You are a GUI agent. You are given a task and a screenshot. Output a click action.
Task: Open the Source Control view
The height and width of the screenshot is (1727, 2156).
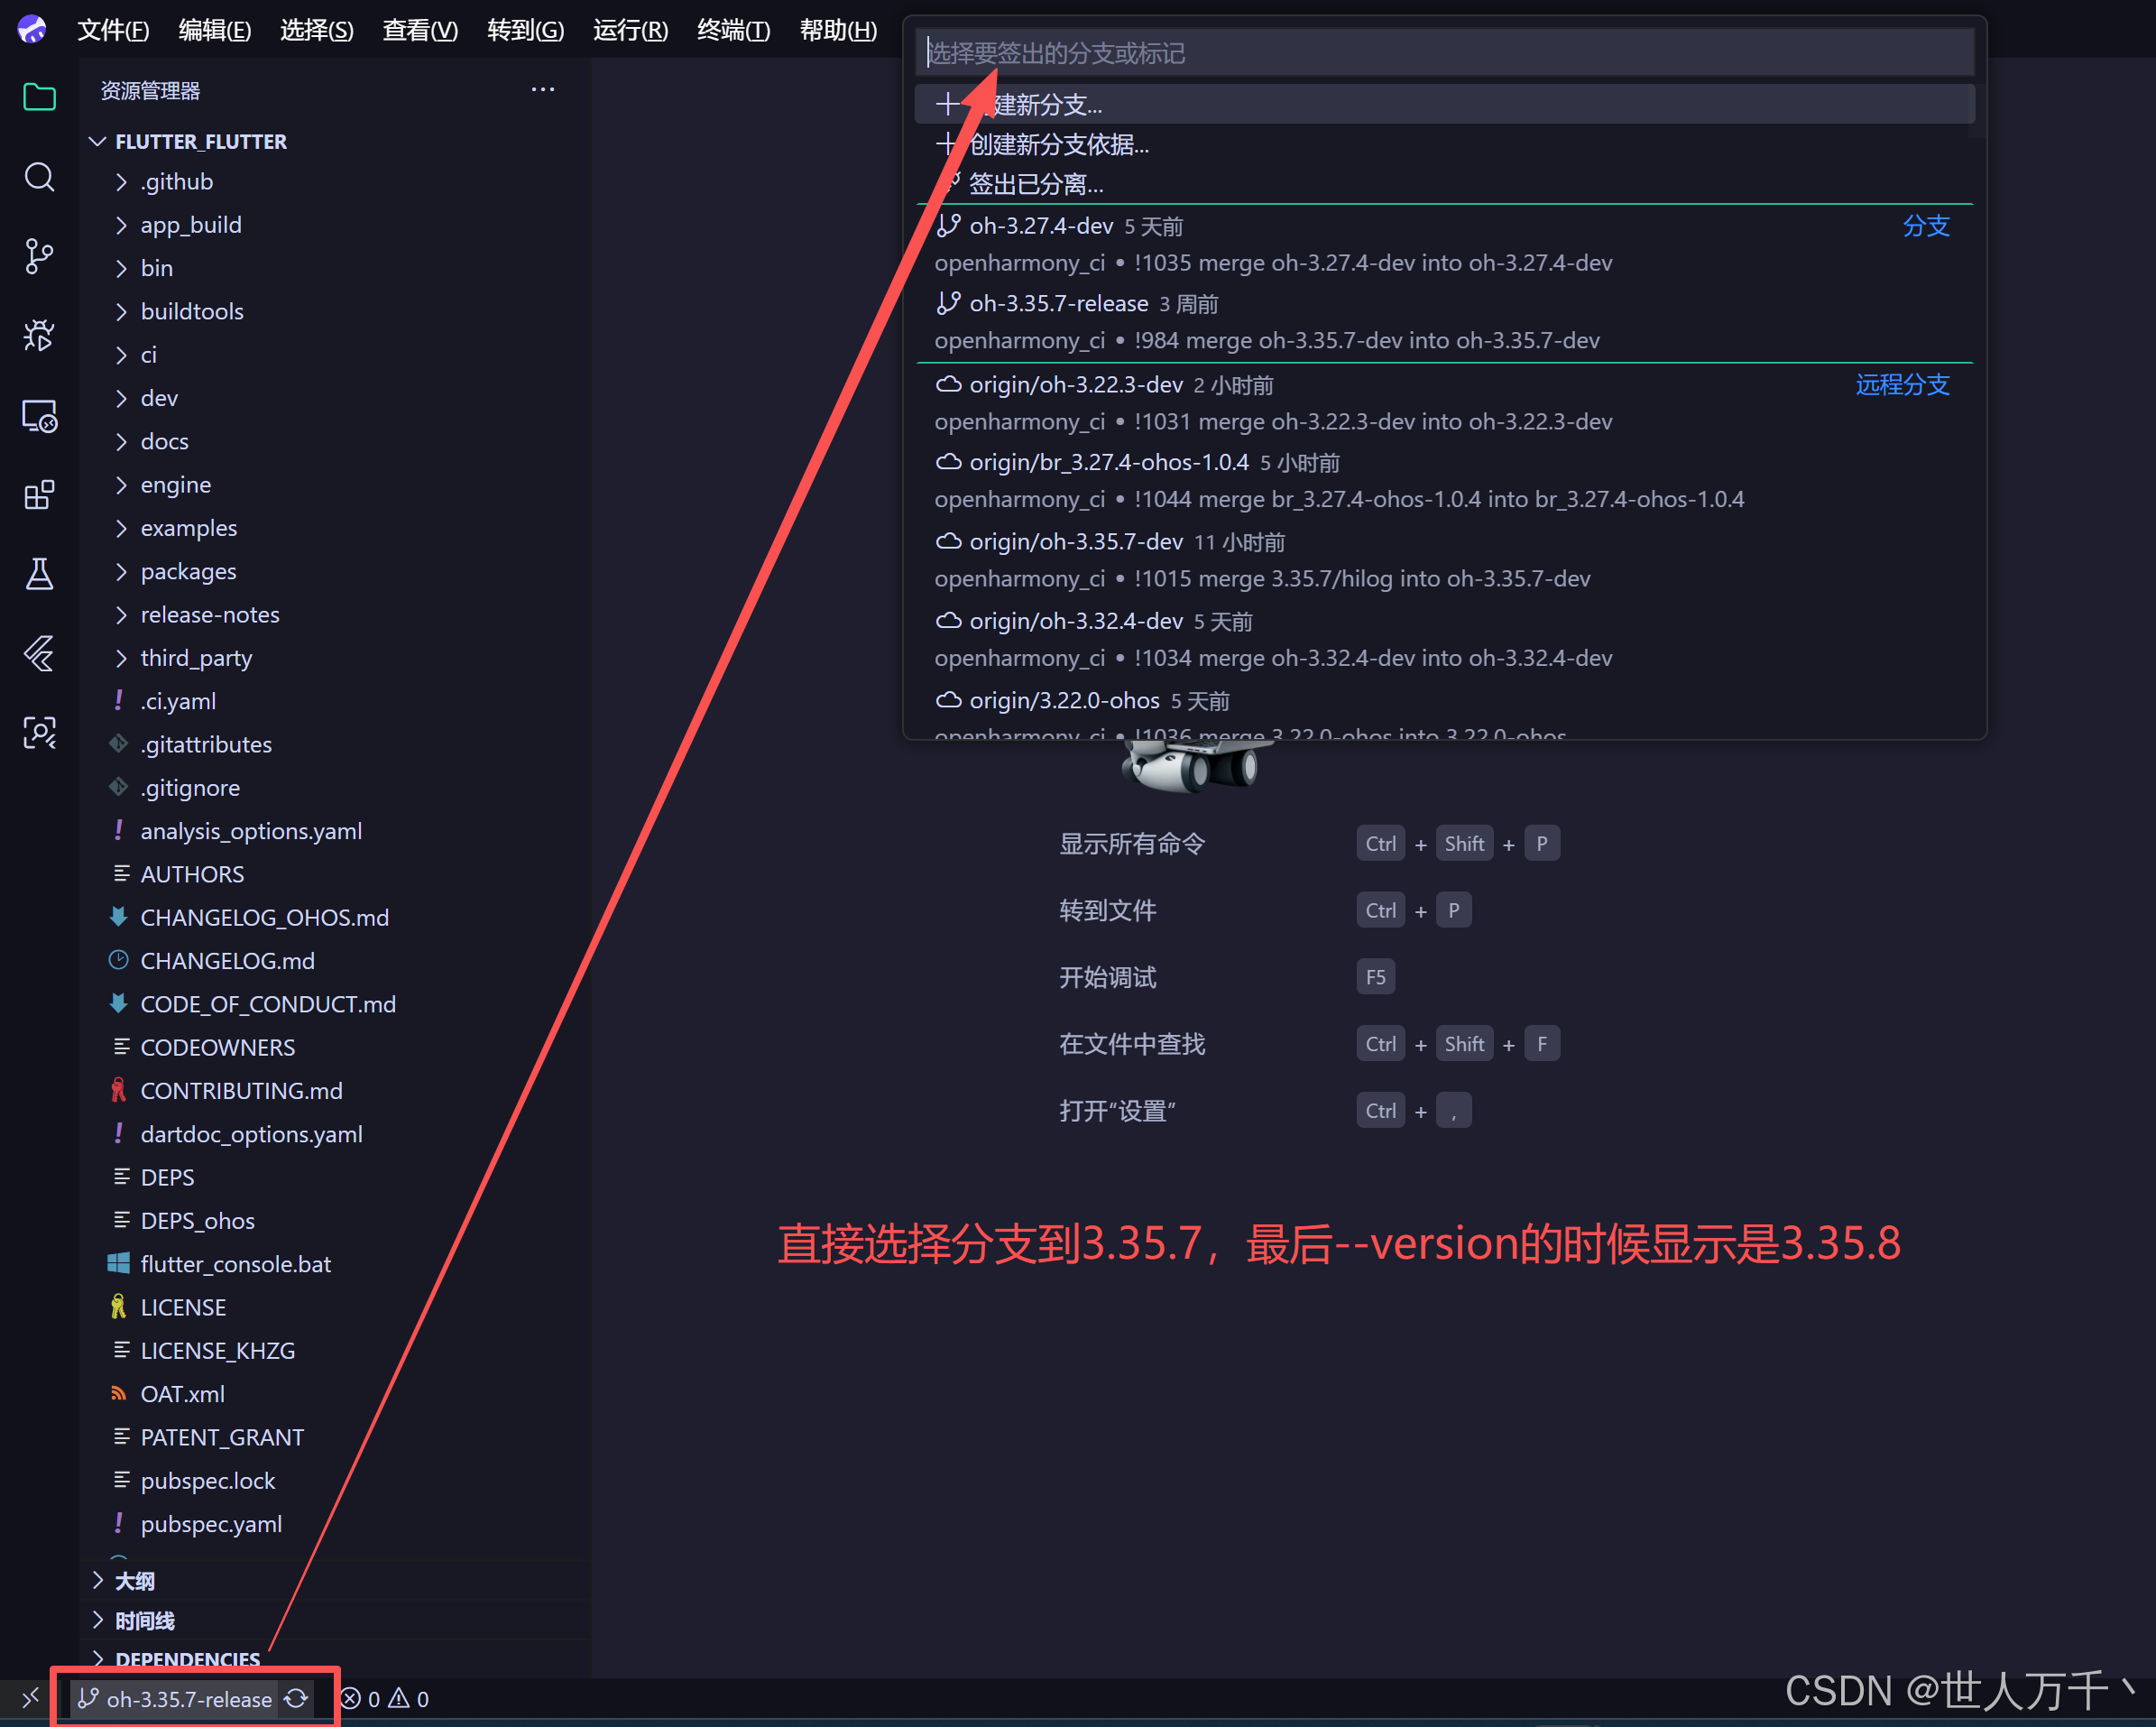coord(38,256)
